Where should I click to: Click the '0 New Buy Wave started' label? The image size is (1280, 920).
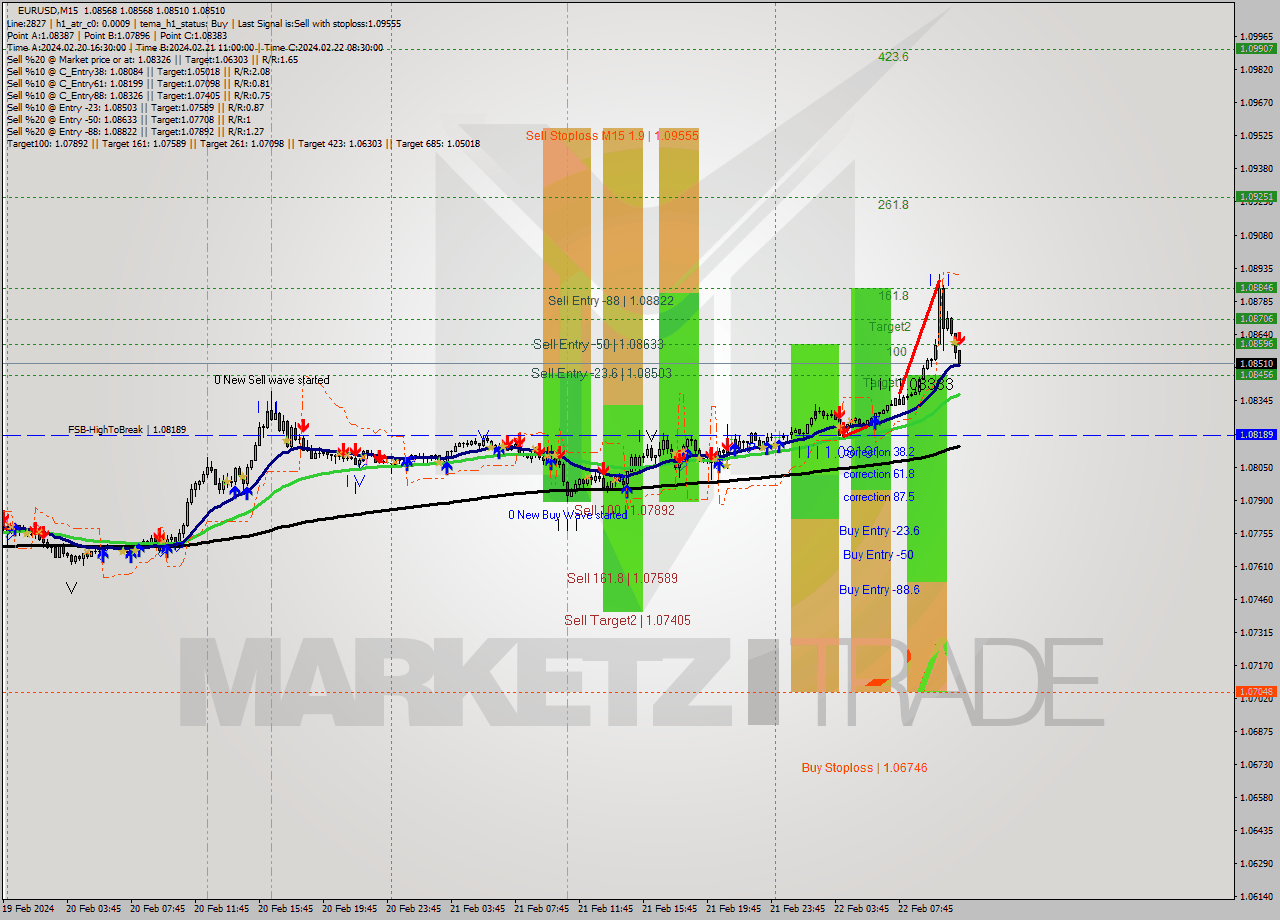click(568, 515)
